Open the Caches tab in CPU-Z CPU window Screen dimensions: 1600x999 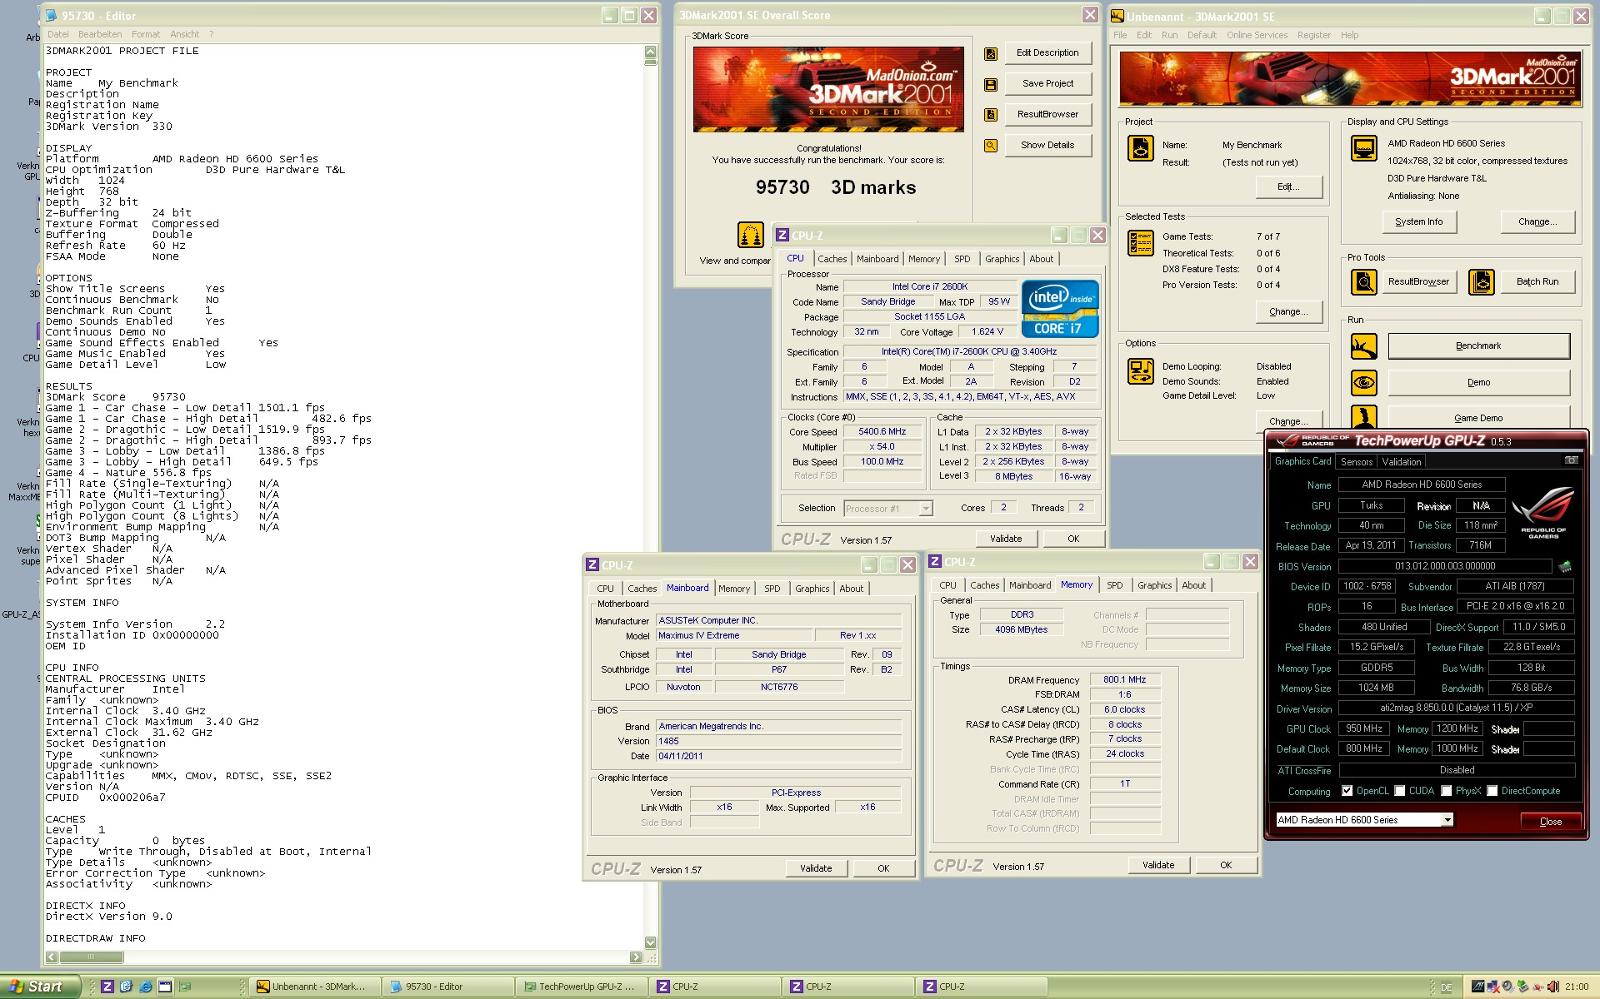(832, 259)
